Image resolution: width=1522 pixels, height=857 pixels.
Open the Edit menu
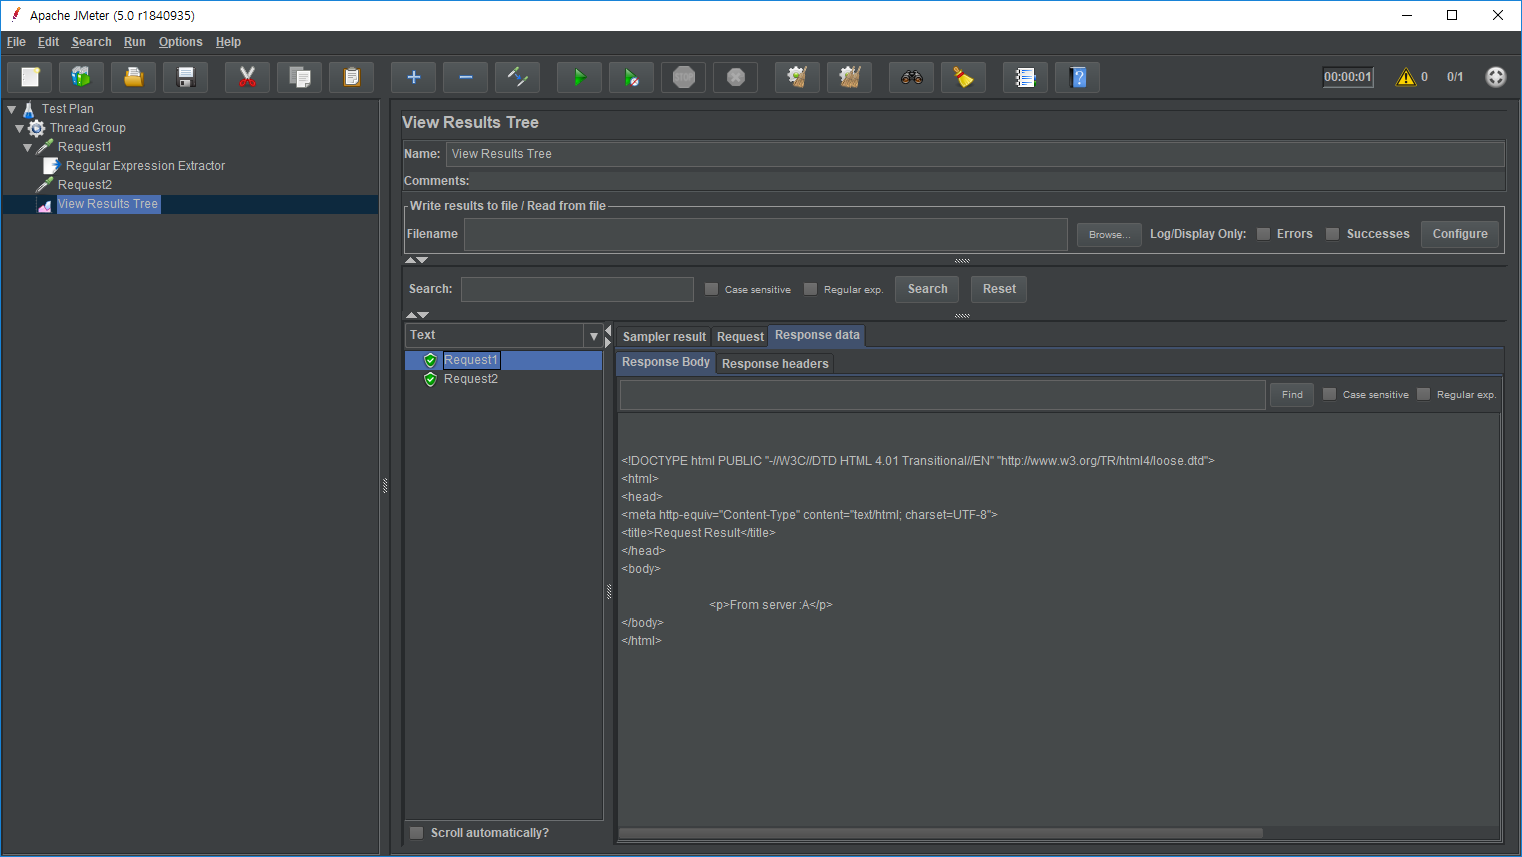48,42
